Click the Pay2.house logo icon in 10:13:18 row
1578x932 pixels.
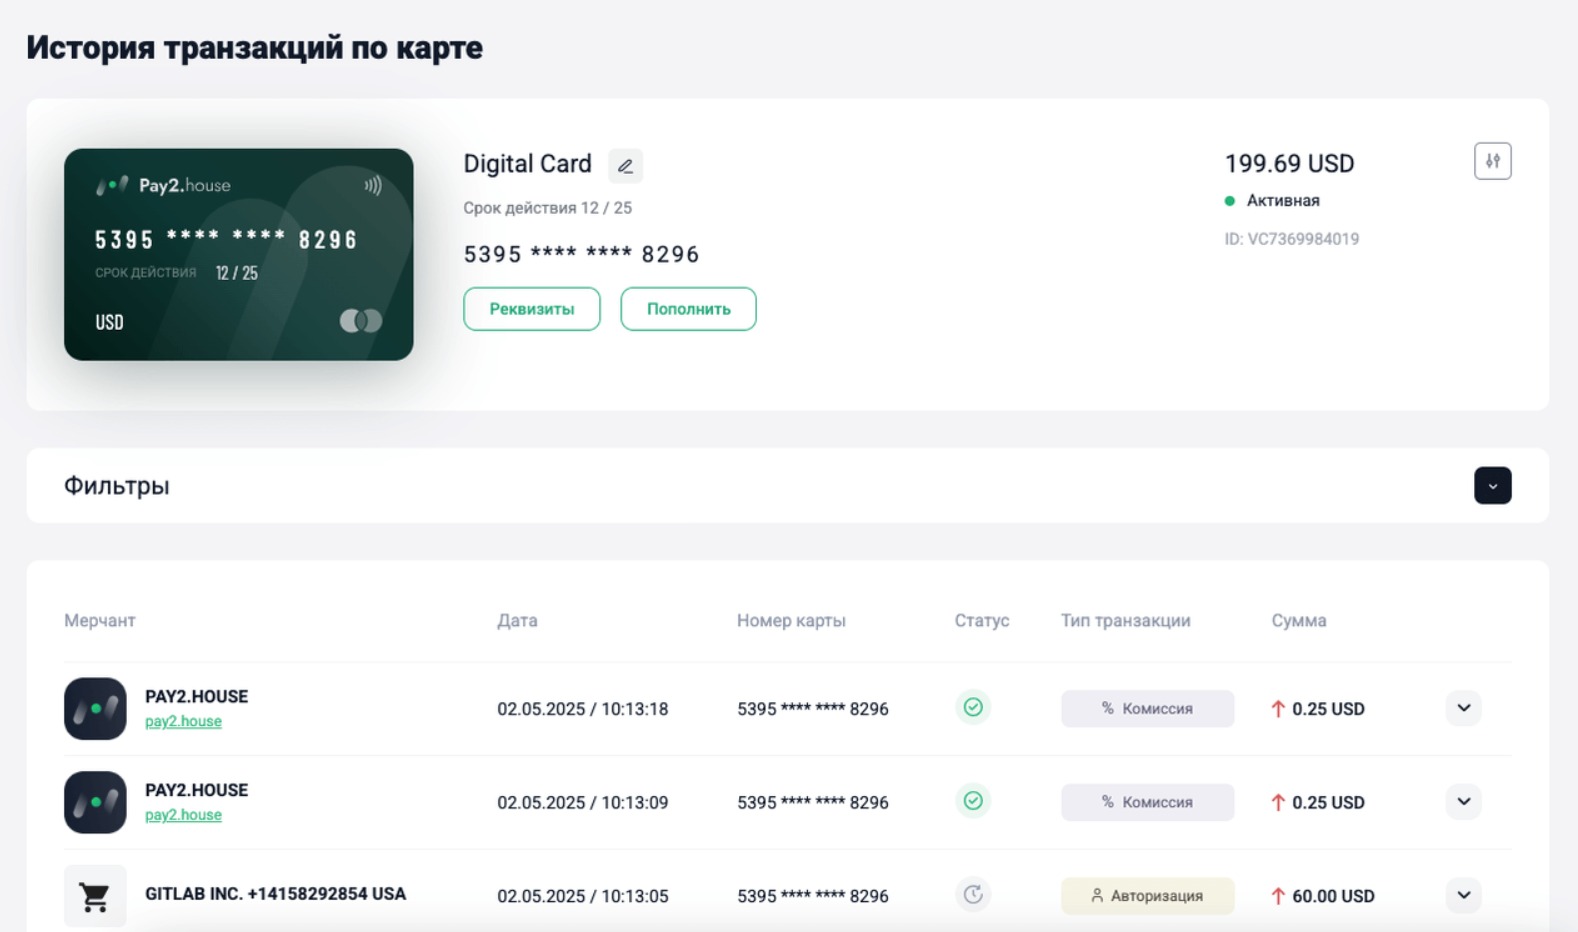tap(95, 708)
